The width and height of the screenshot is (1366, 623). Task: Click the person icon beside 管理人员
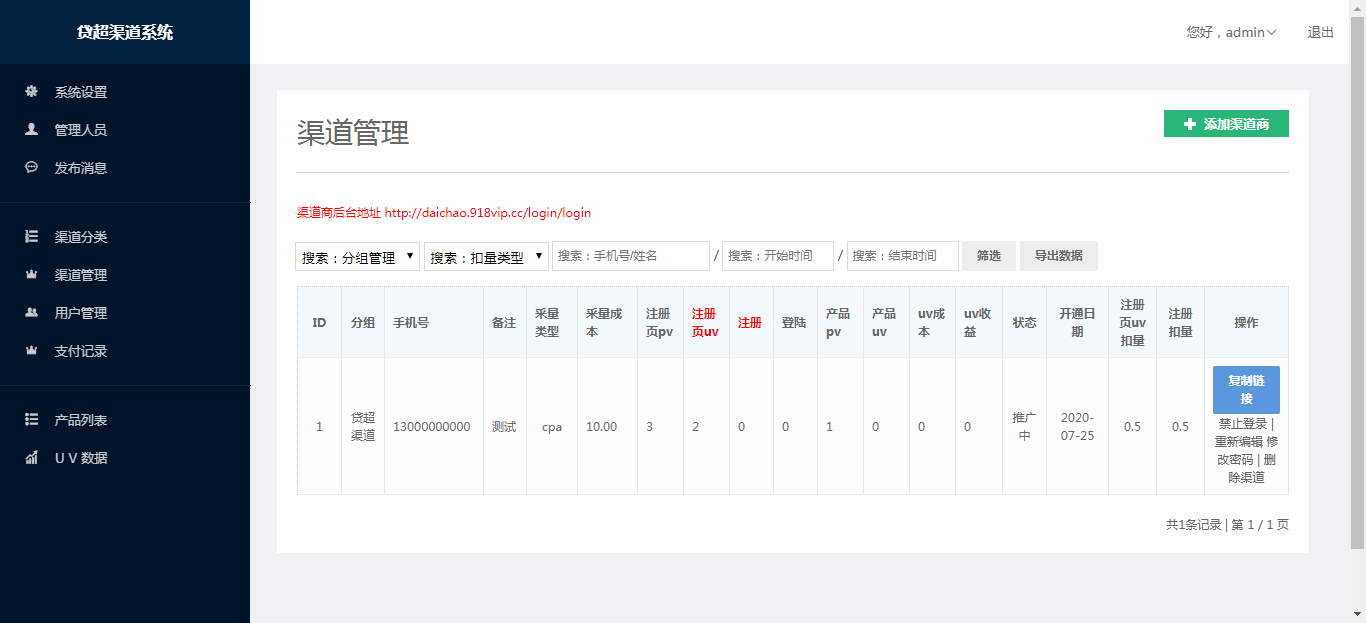pos(32,130)
